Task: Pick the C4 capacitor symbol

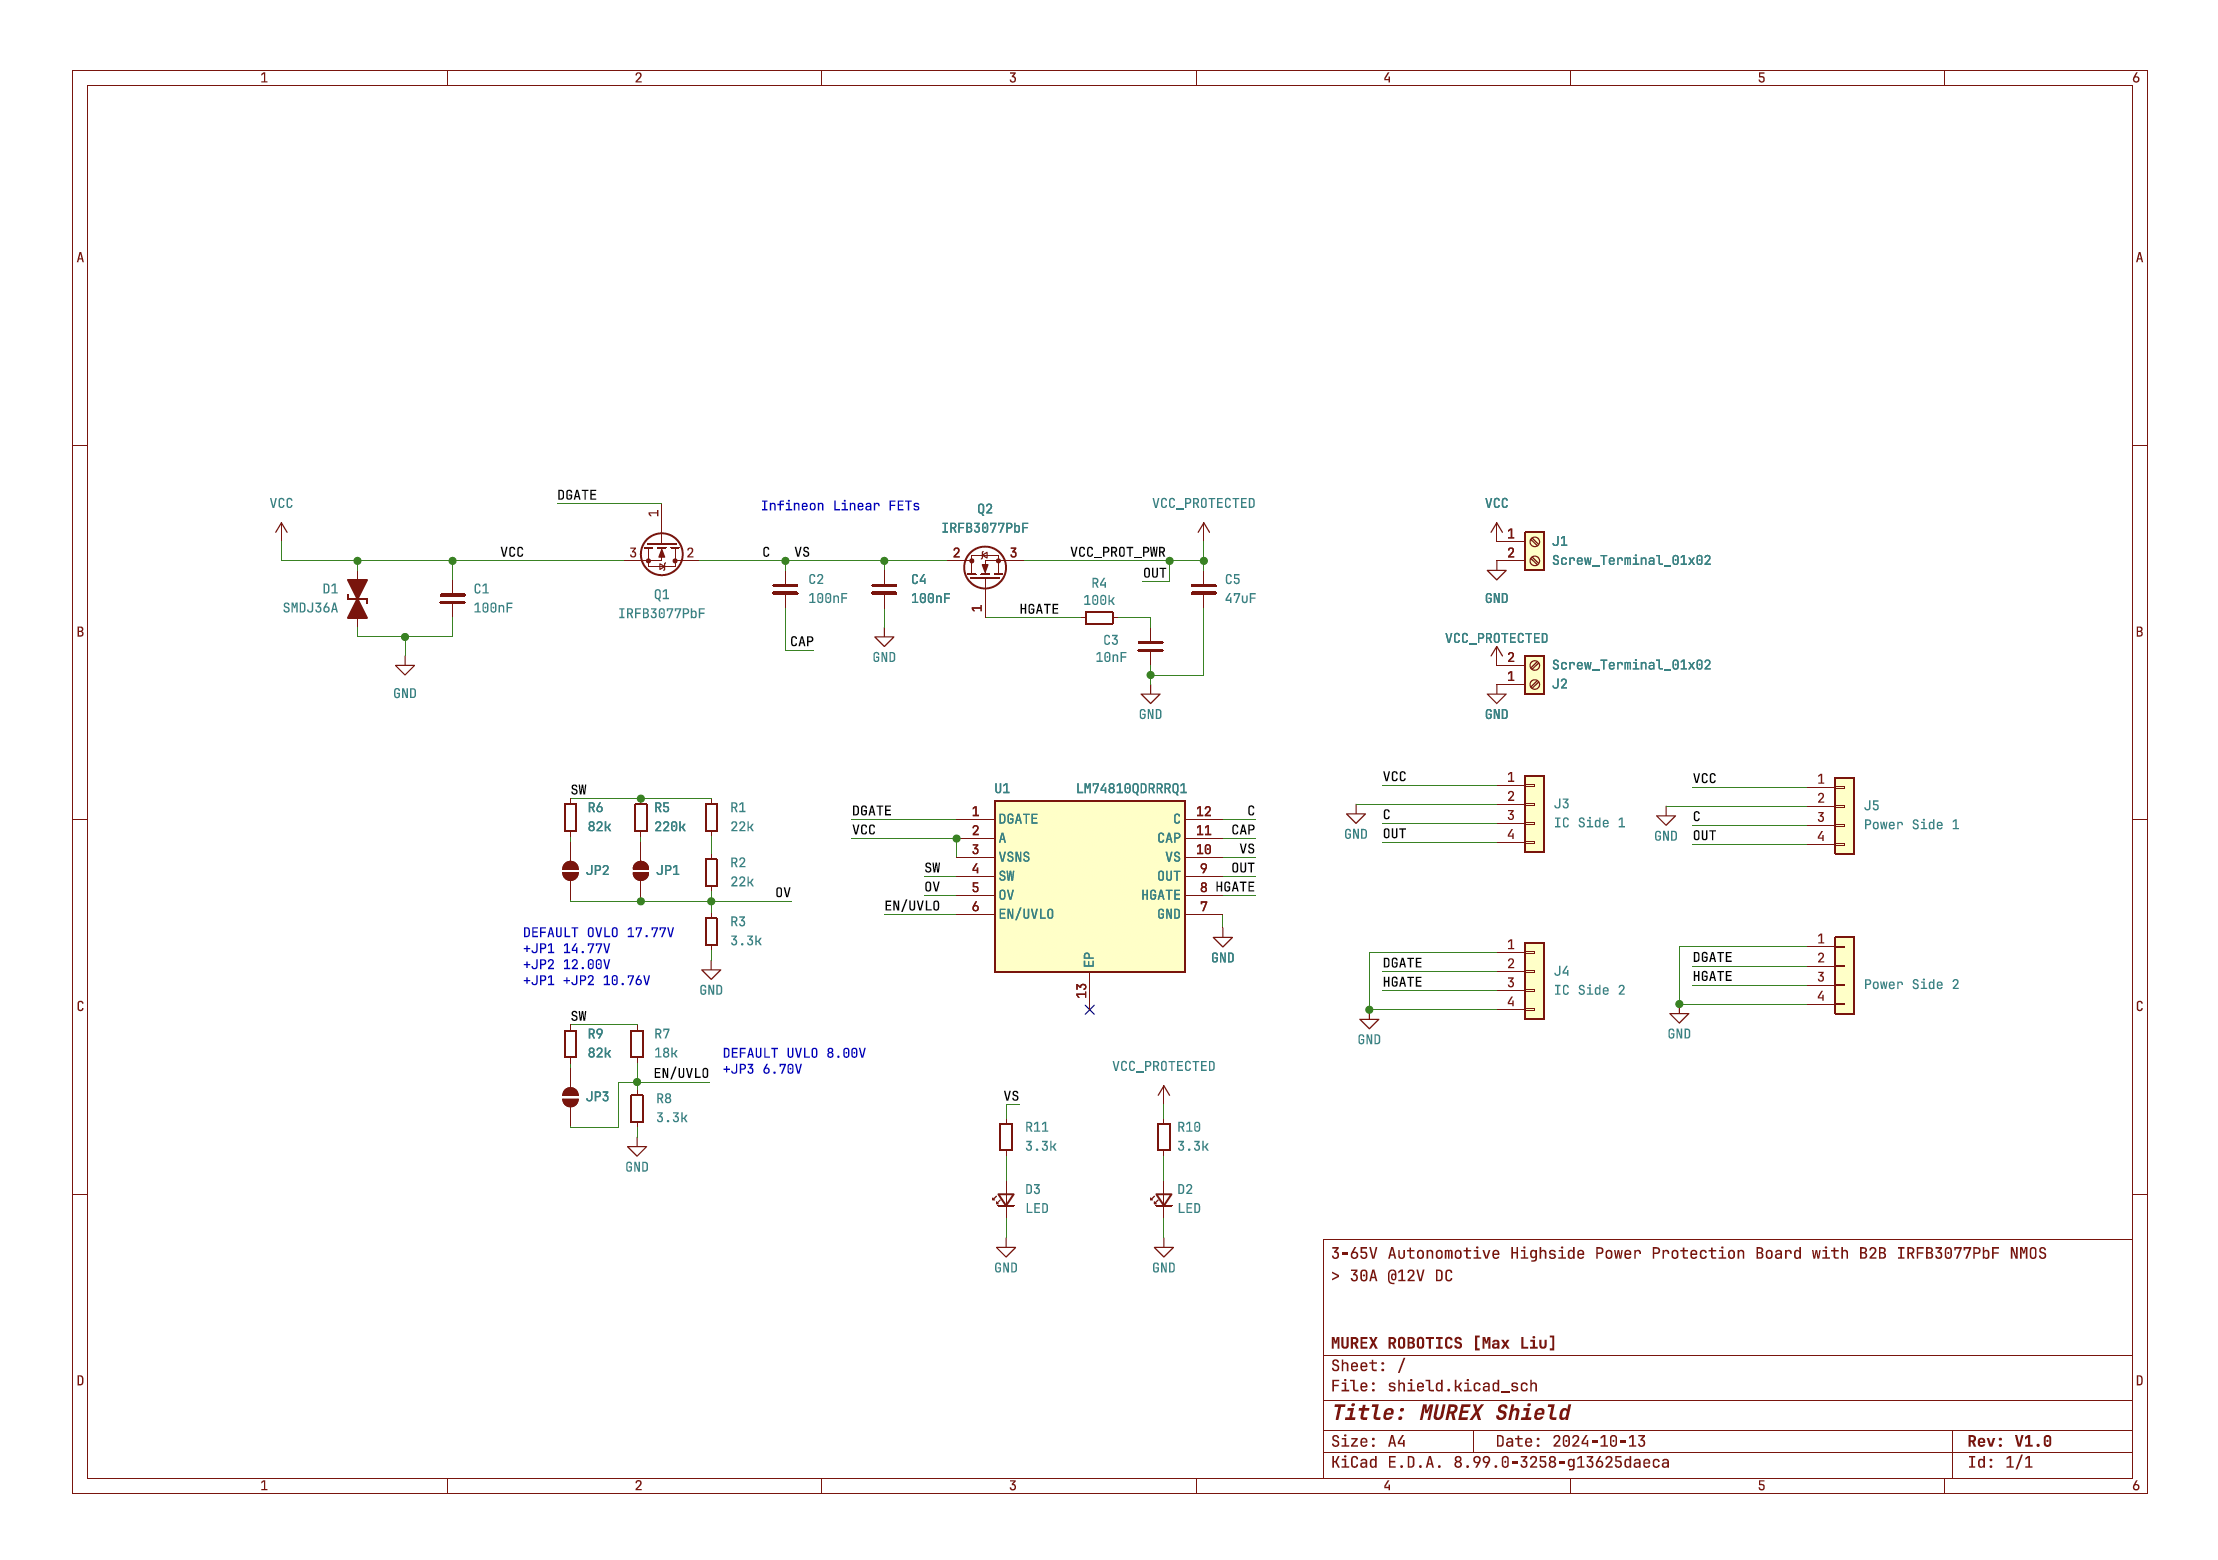Action: coord(884,589)
